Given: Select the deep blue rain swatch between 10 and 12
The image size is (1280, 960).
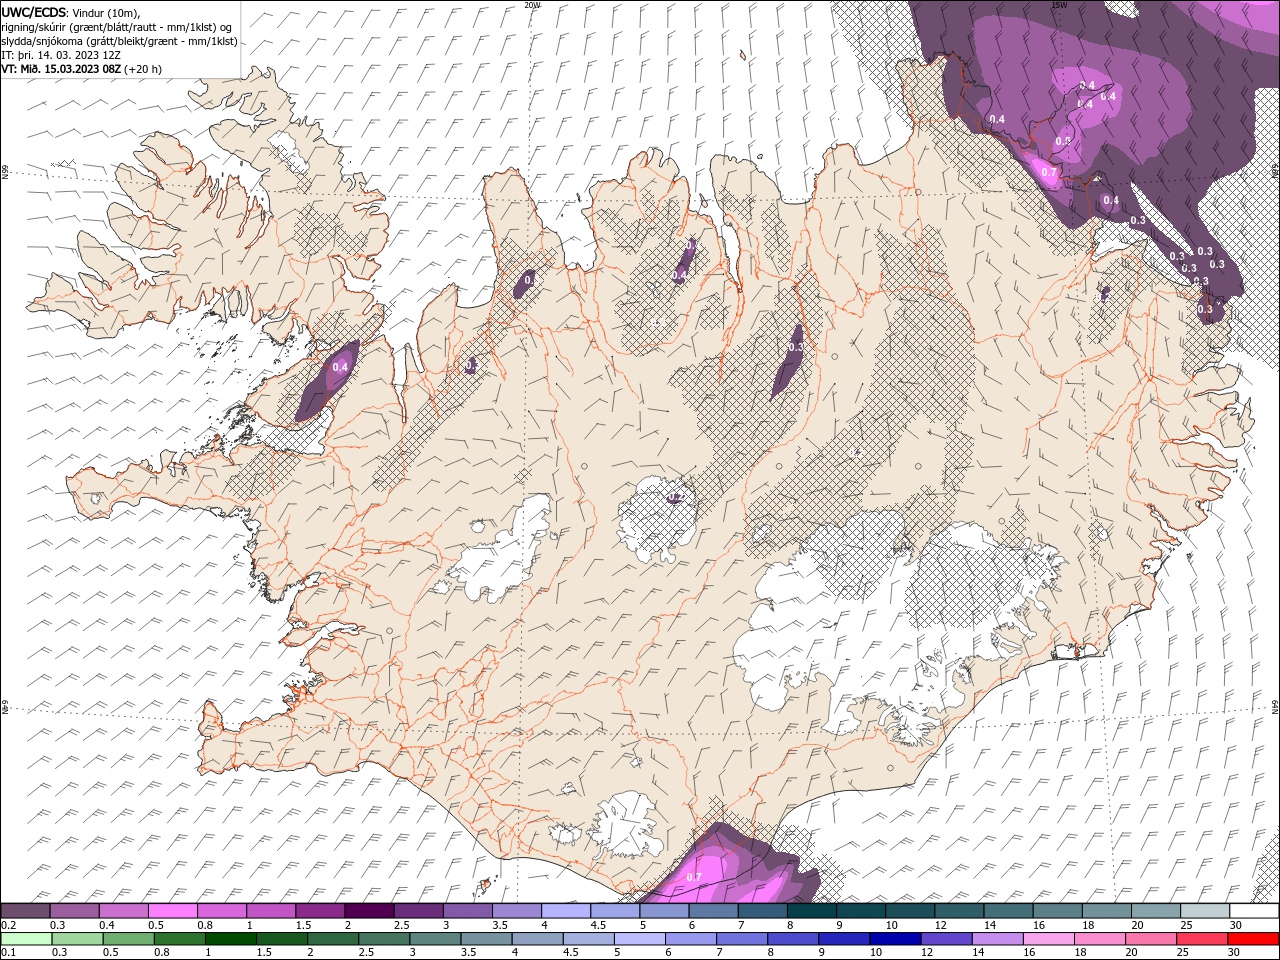Looking at the screenshot, I should (x=894, y=939).
